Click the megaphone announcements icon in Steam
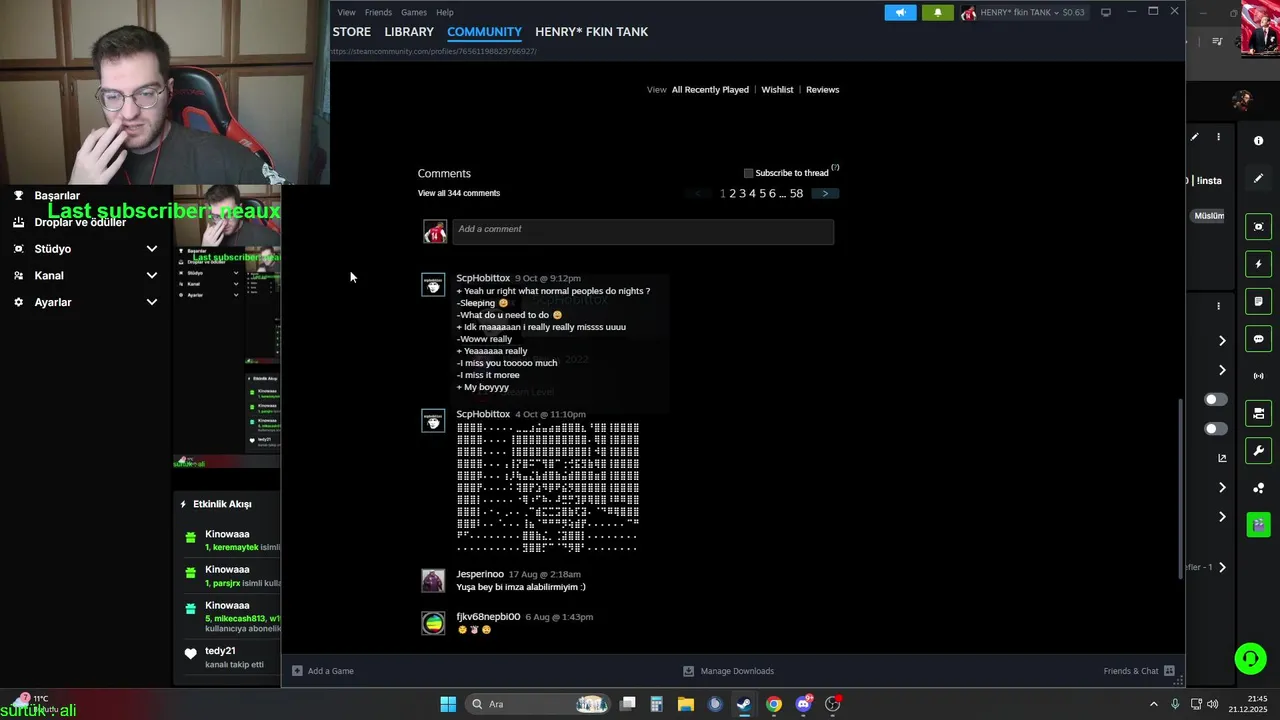This screenshot has width=1280, height=720. click(x=900, y=13)
